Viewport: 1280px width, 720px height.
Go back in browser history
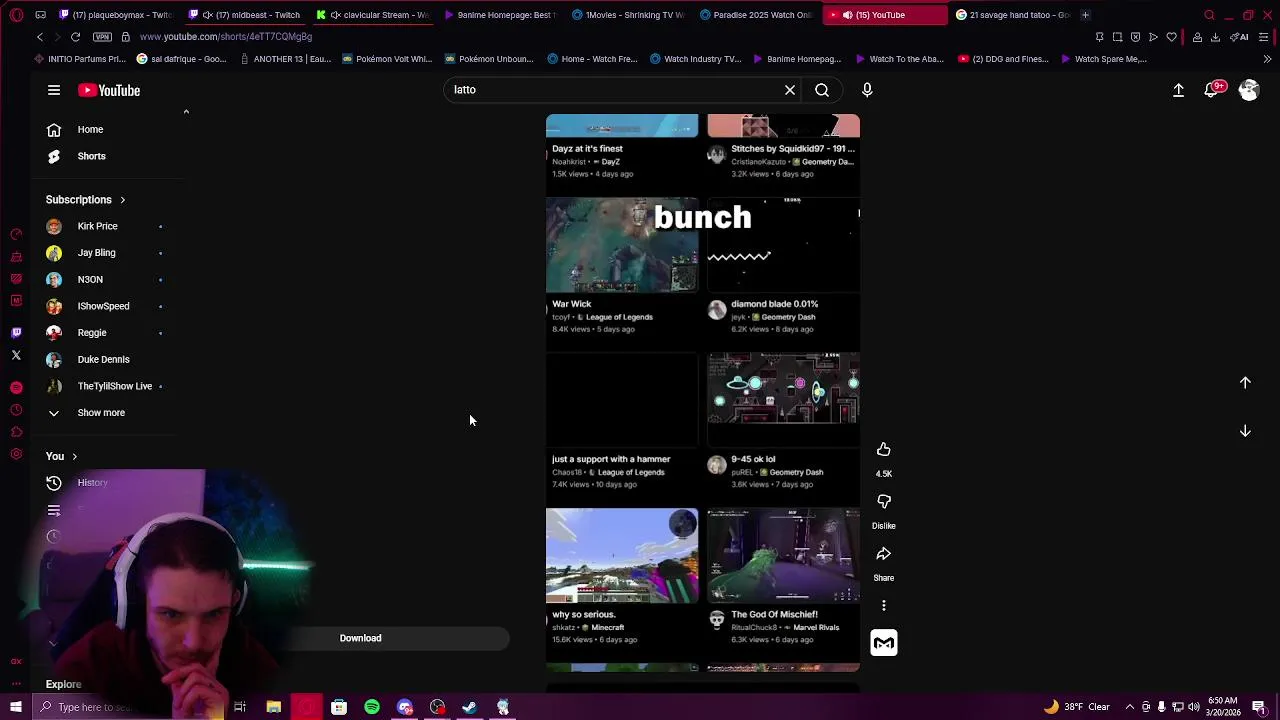point(40,37)
